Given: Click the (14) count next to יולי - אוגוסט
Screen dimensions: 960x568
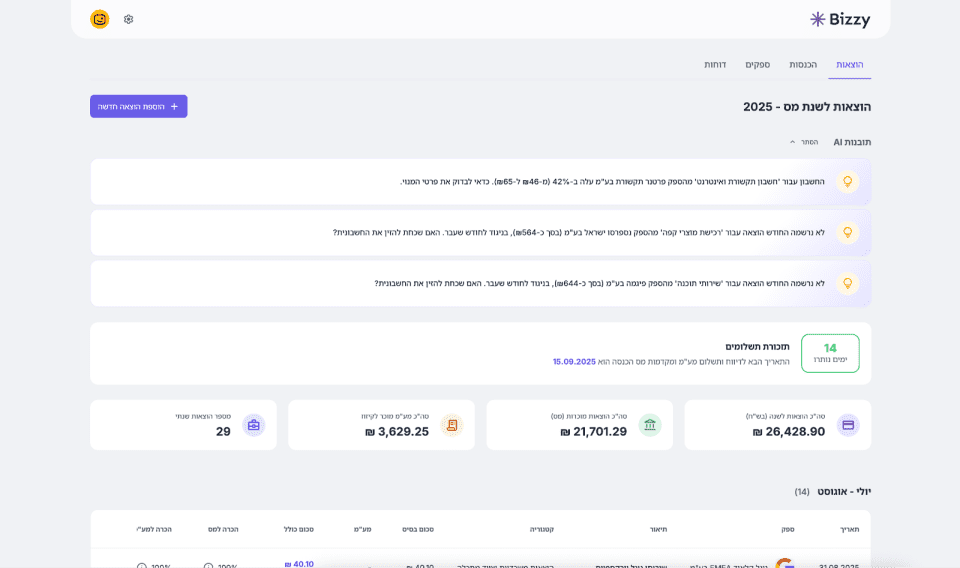Looking at the screenshot, I should [801, 492].
